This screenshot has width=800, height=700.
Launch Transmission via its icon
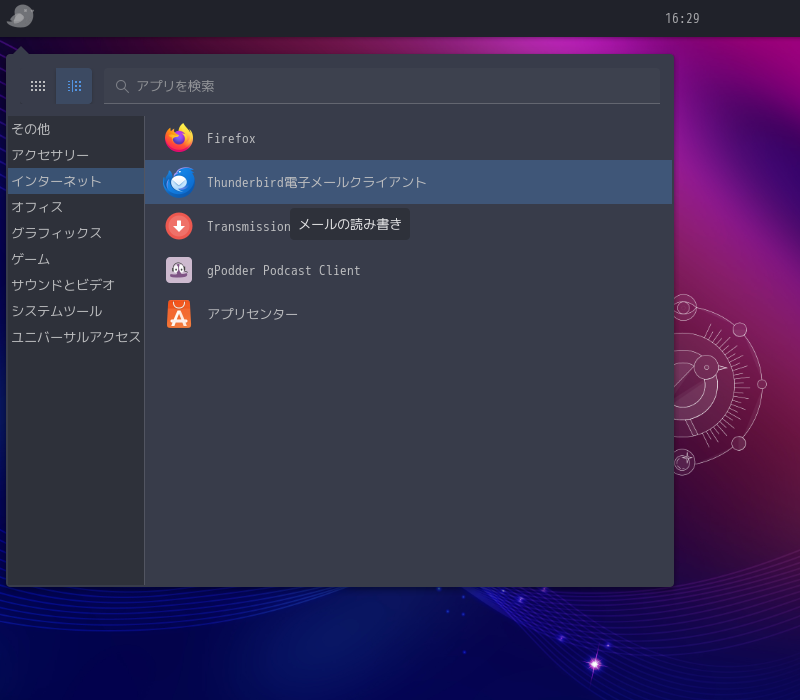[x=179, y=226]
